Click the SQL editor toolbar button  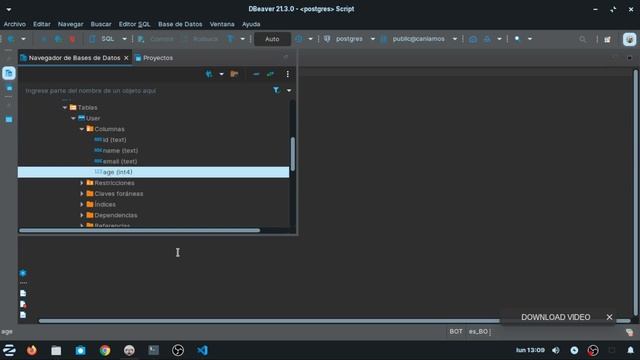(x=103, y=39)
